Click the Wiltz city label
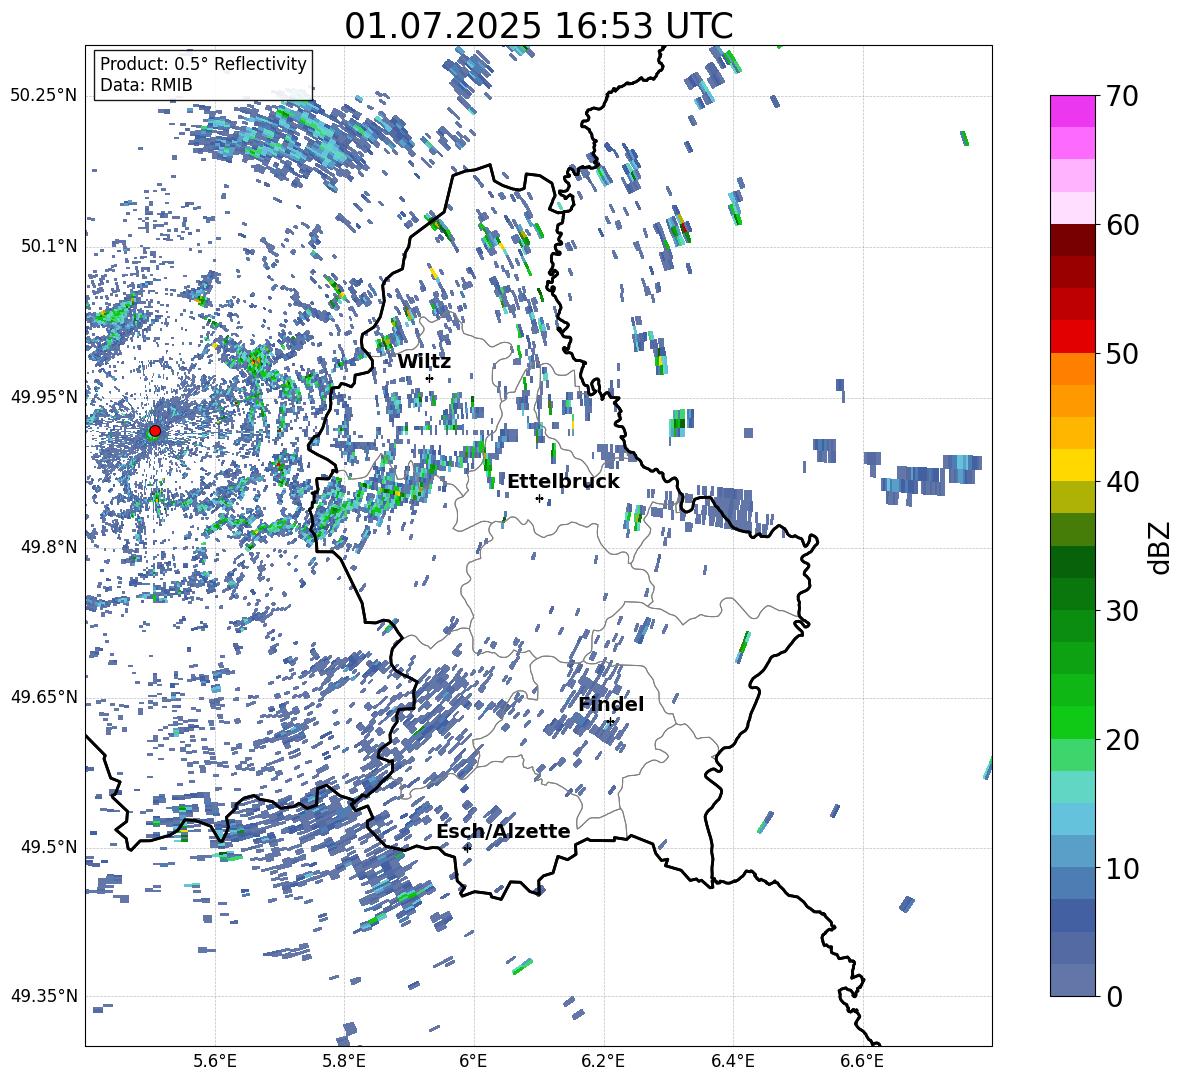1184x1081 pixels. click(424, 362)
